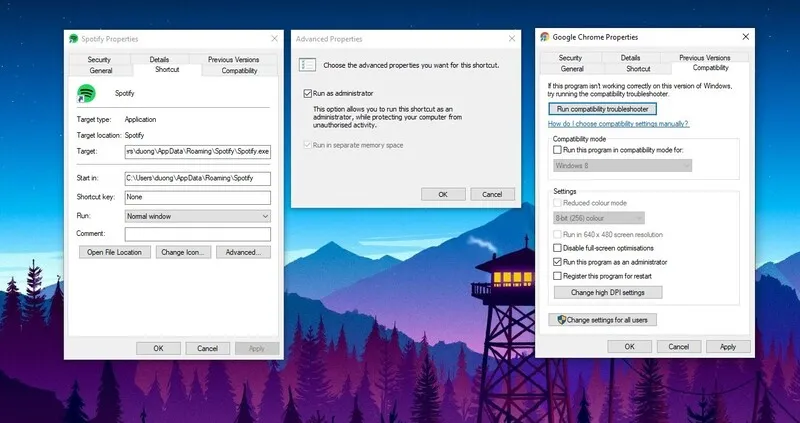Close the Google Chrome Properties window
This screenshot has width=800, height=423.
point(745,37)
